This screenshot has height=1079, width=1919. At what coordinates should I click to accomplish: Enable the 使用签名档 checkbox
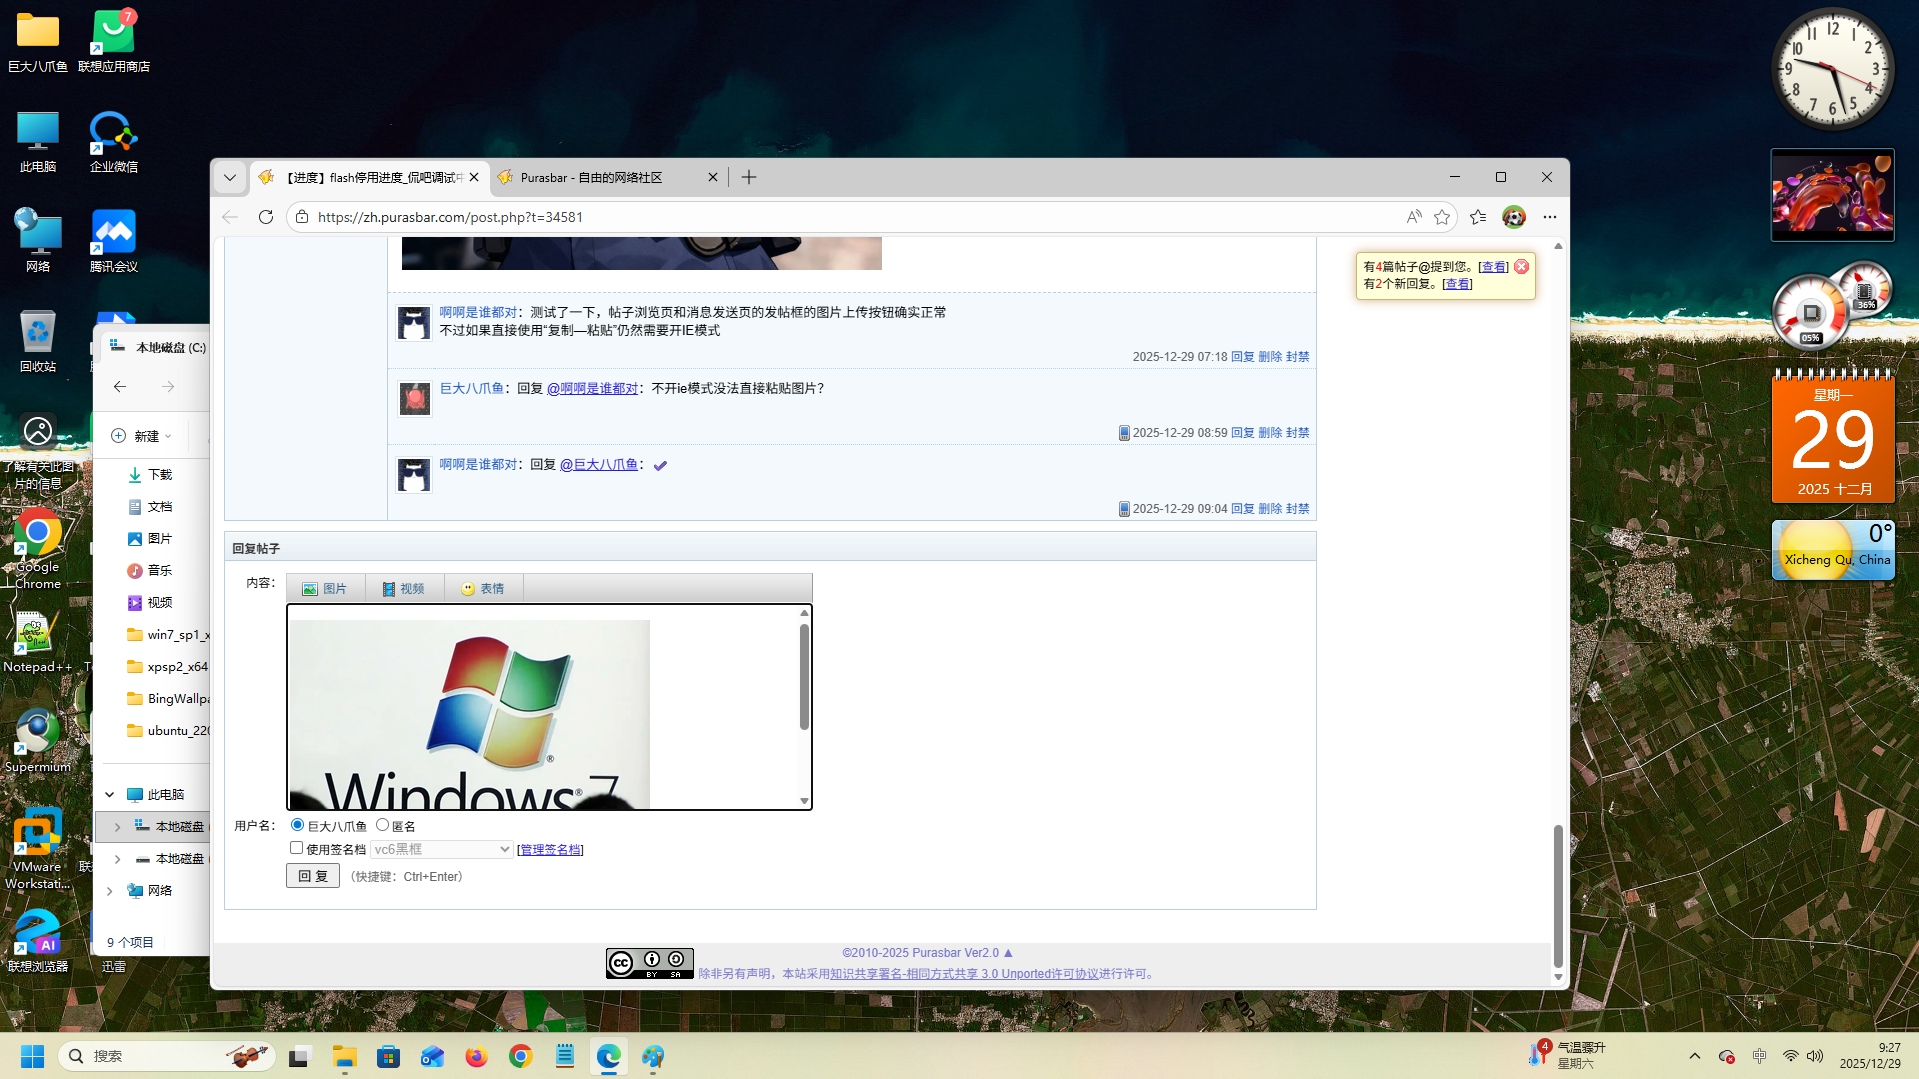(296, 848)
